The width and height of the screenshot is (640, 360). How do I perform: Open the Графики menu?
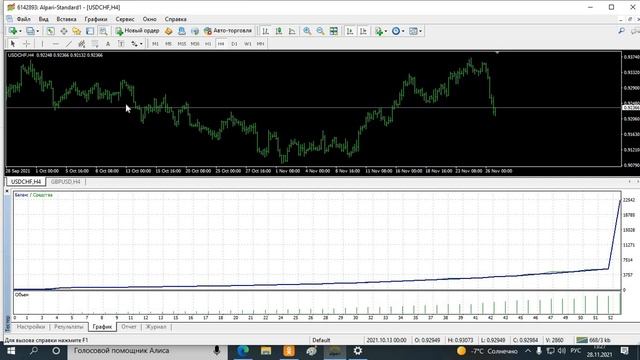pos(96,19)
